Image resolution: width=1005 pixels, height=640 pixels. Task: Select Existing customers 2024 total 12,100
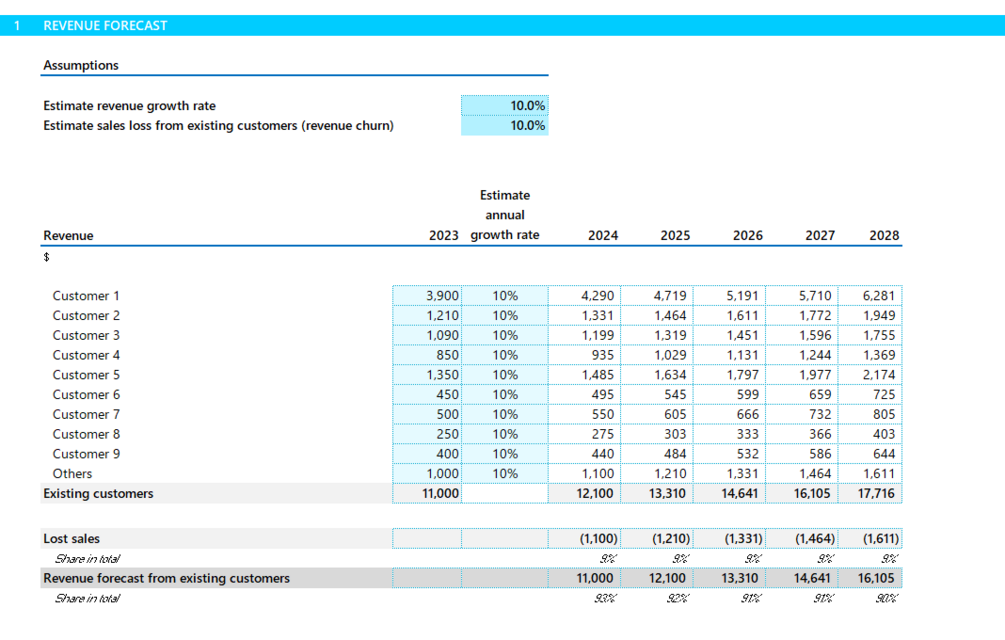click(585, 494)
